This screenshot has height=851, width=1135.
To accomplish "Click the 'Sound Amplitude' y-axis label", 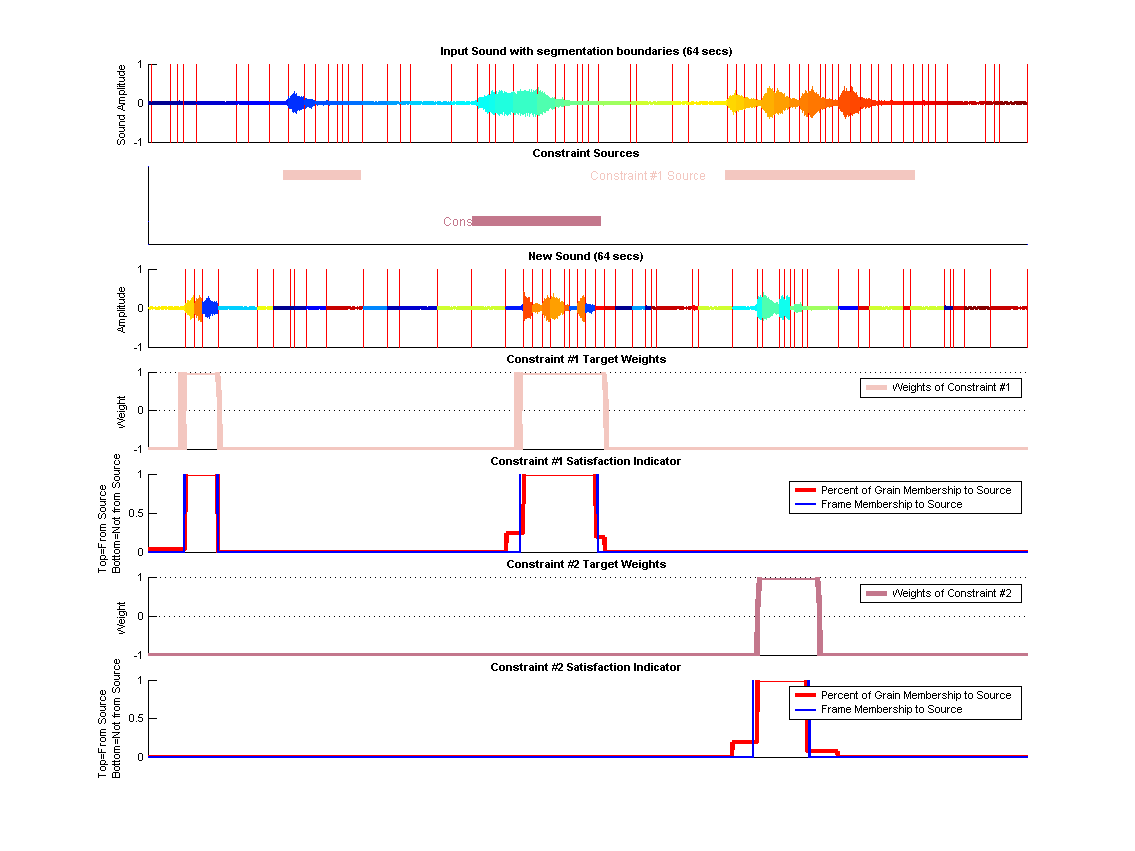I will point(122,104).
